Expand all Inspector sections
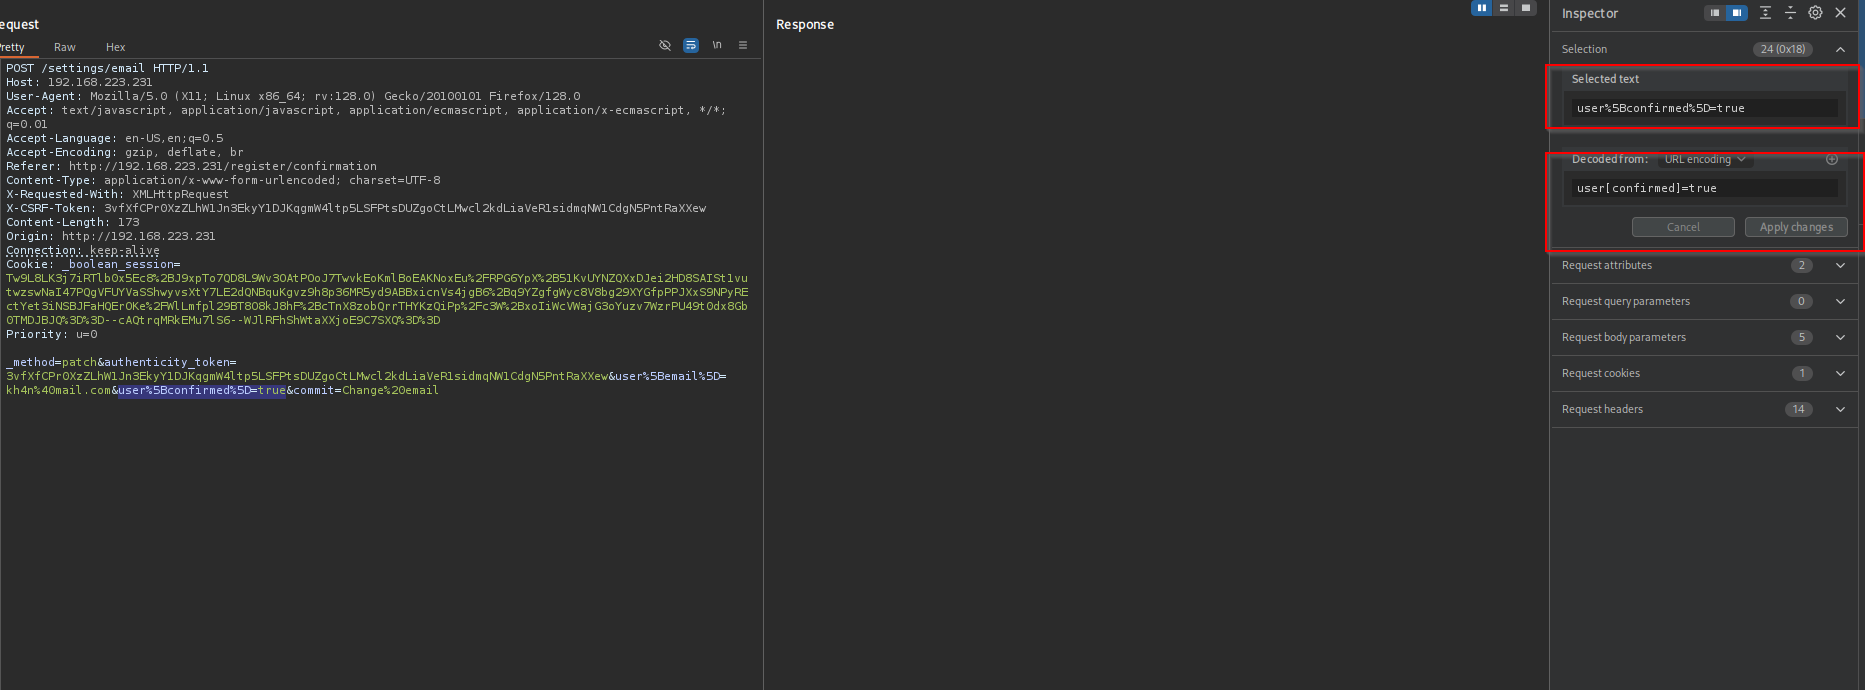 coord(1766,13)
